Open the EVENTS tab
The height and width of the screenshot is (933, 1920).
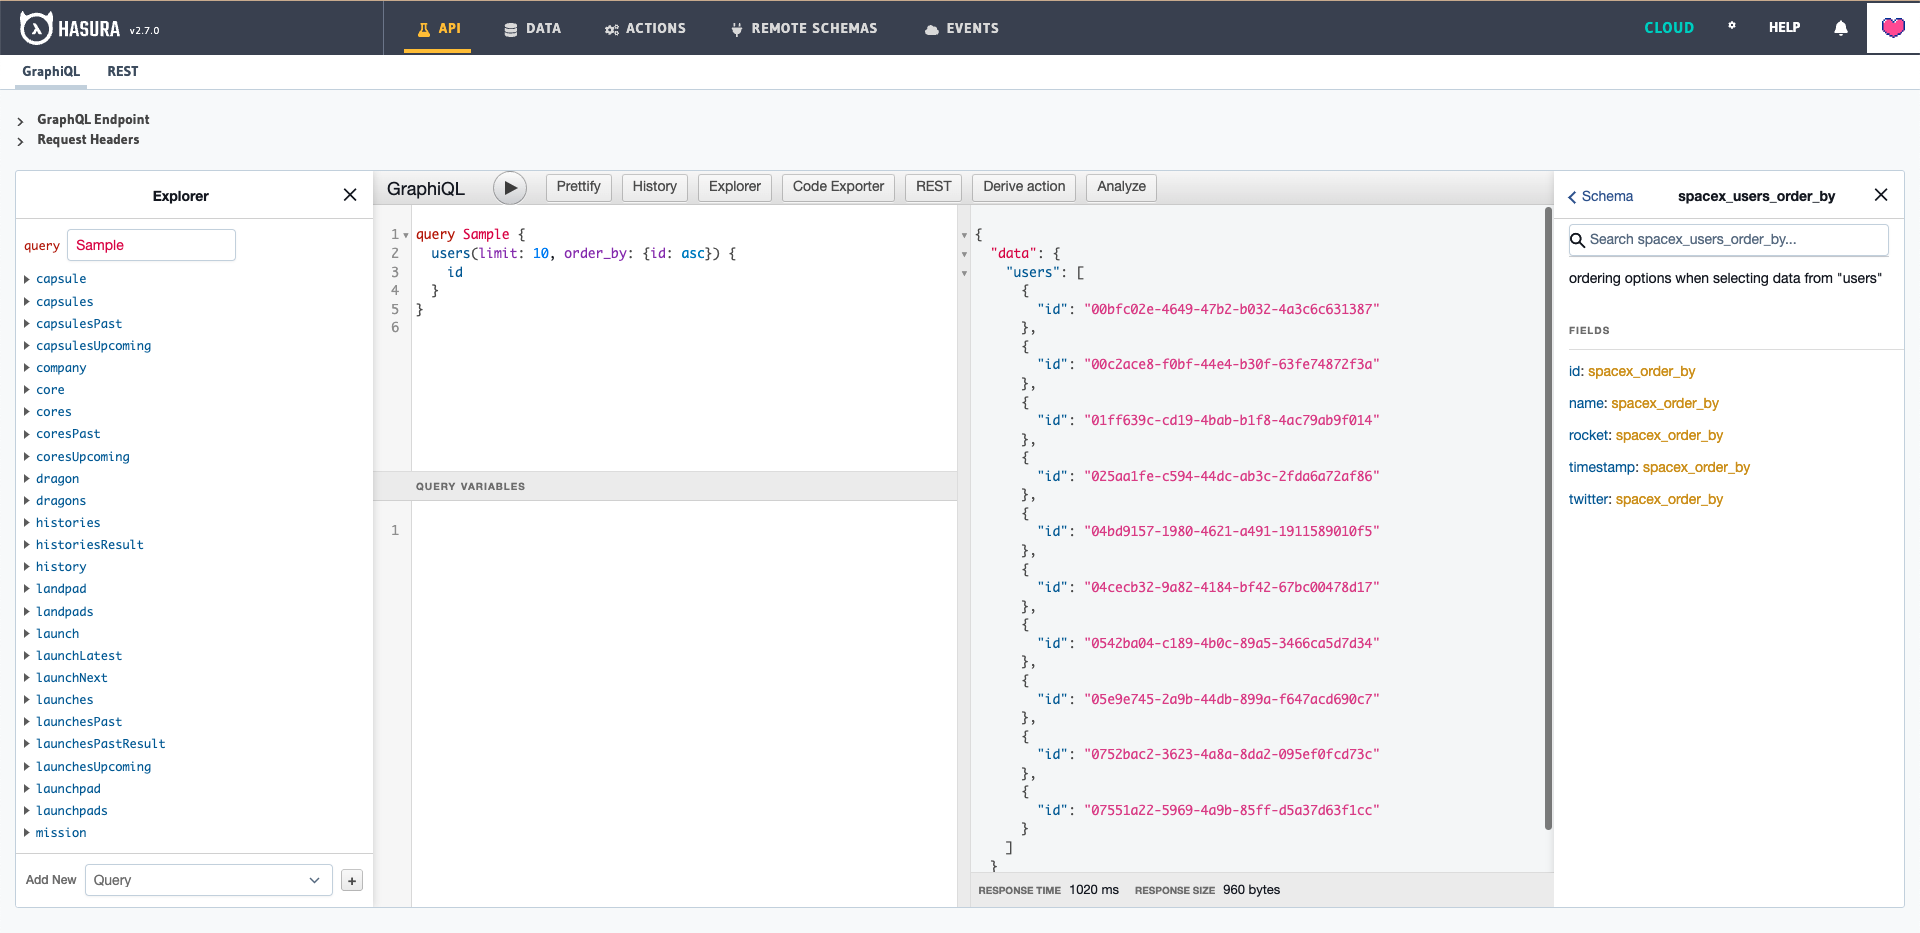tap(961, 28)
